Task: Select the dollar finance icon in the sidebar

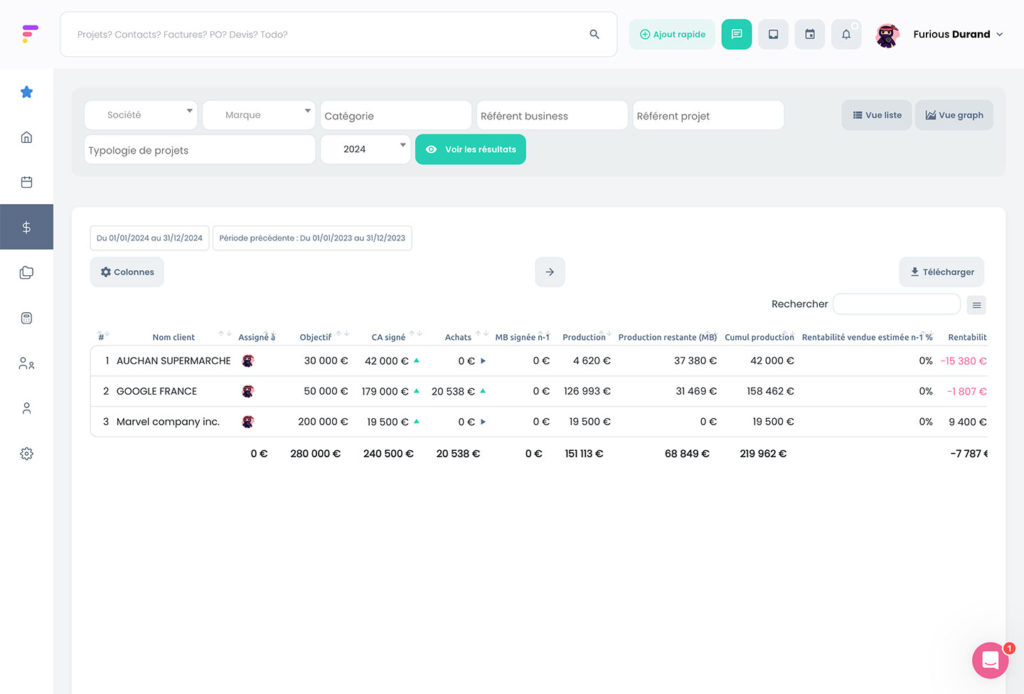Action: click(26, 227)
